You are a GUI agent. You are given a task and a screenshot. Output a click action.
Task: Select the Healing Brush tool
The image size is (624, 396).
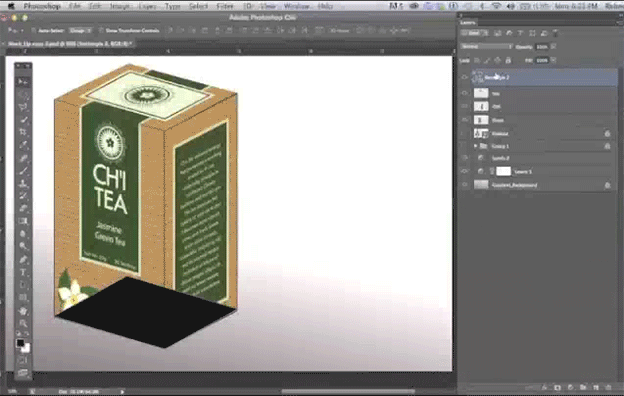23,158
